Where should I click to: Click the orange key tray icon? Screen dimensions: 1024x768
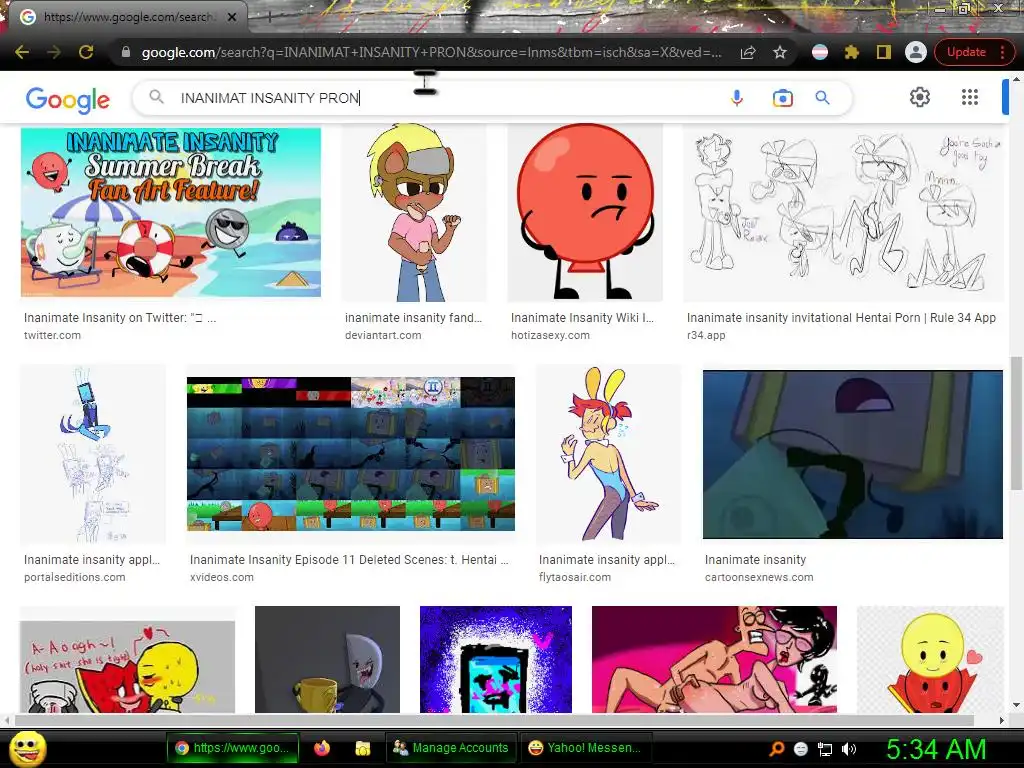coord(777,749)
